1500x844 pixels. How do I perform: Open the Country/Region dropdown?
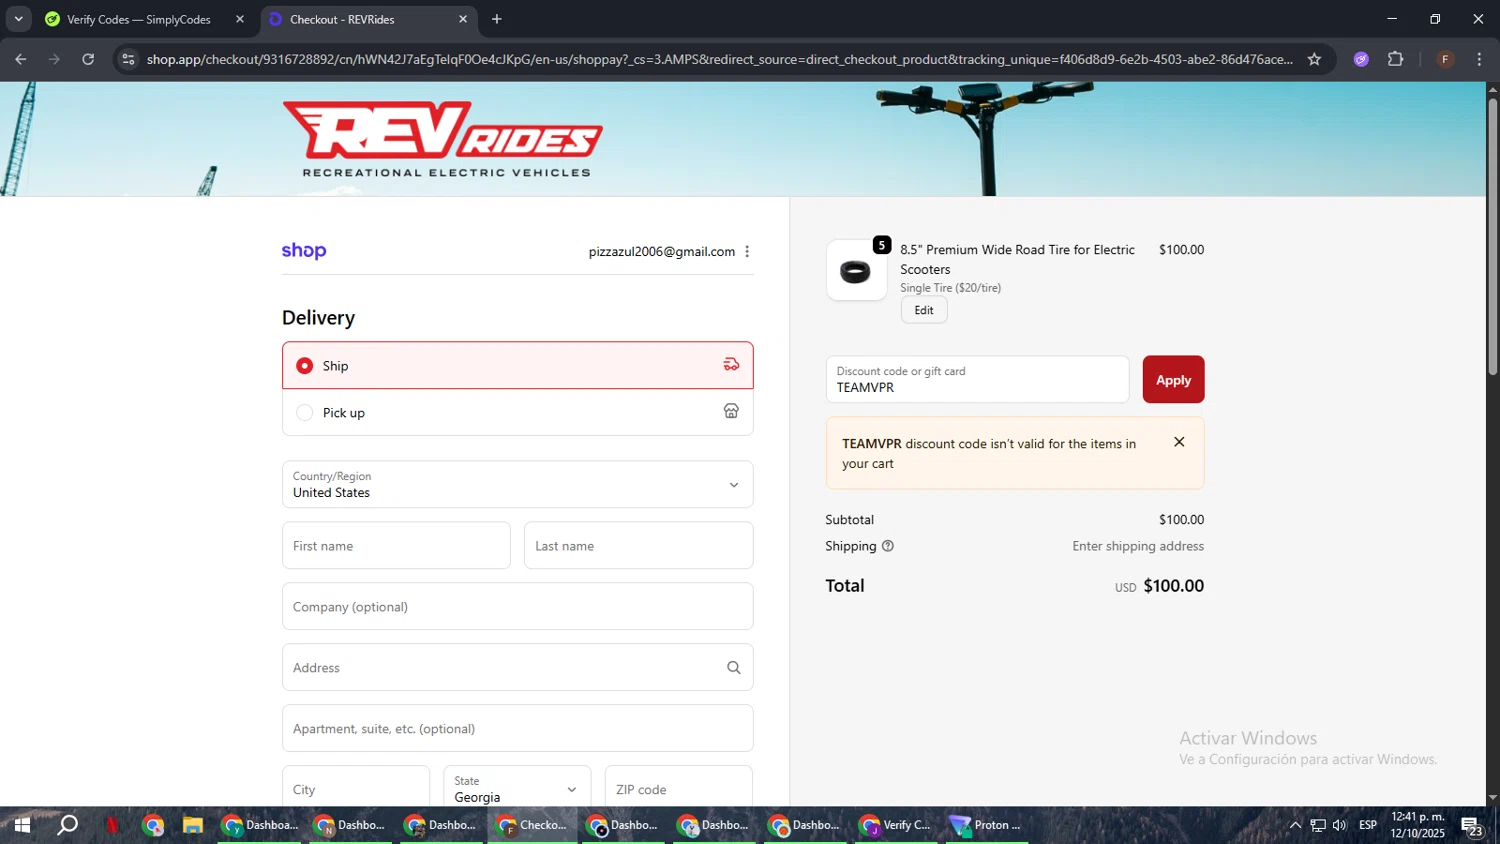517,484
